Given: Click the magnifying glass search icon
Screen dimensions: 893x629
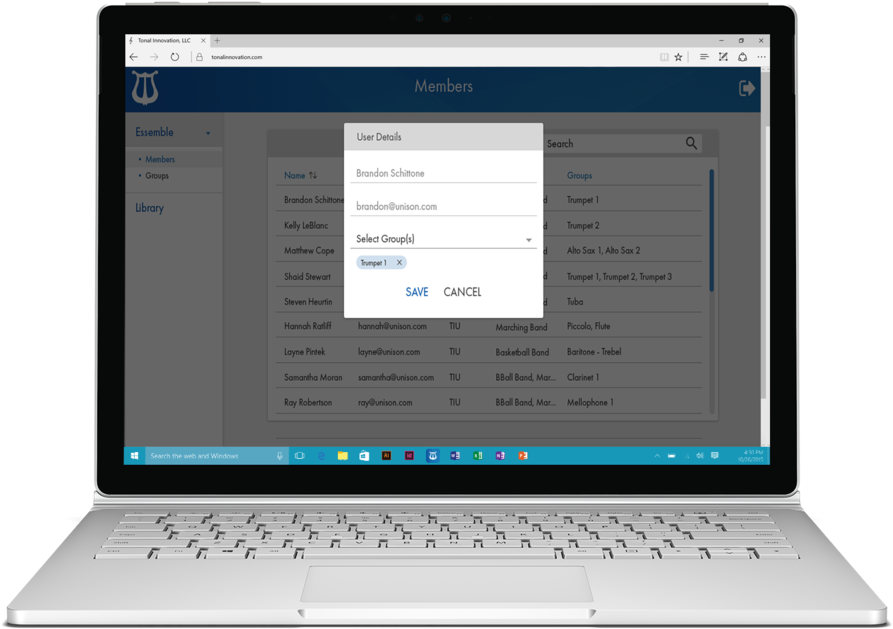Looking at the screenshot, I should tap(690, 143).
